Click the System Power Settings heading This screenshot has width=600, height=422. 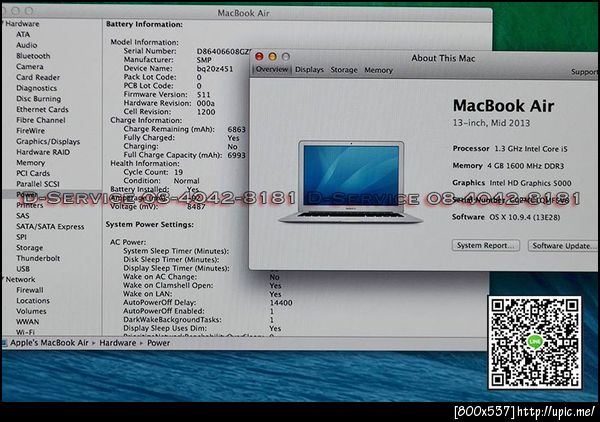(x=150, y=225)
